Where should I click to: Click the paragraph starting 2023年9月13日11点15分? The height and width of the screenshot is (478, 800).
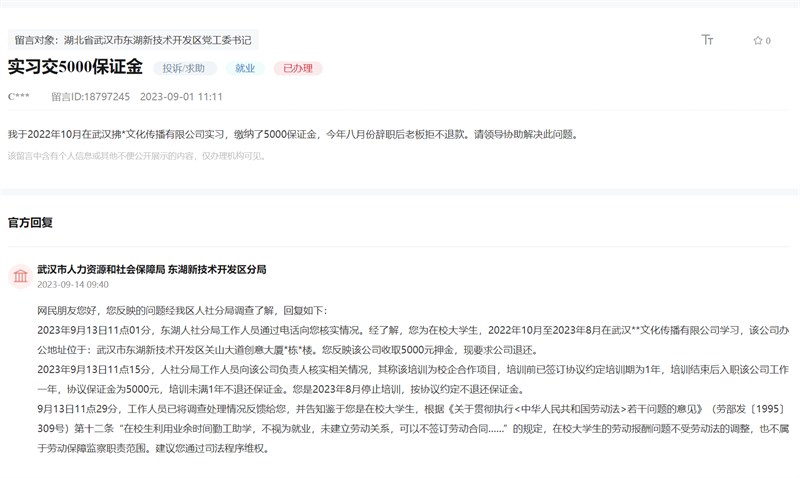pyautogui.click(x=413, y=380)
